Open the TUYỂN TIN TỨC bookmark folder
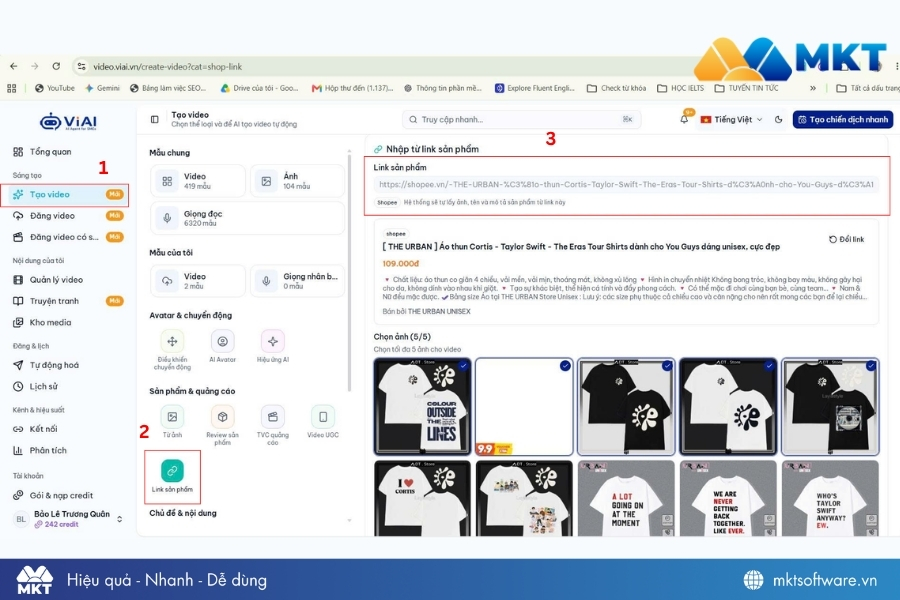 (x=747, y=88)
